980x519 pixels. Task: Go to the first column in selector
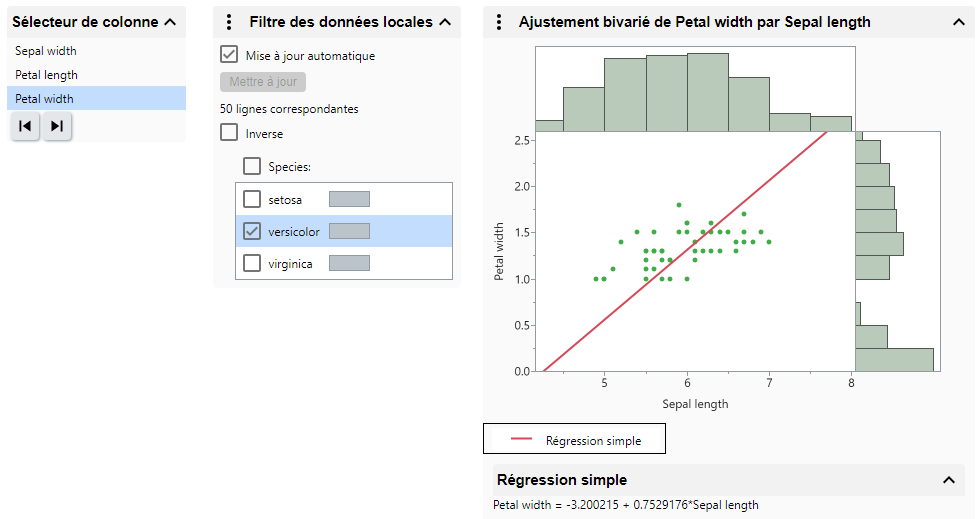pyautogui.click(x=25, y=126)
